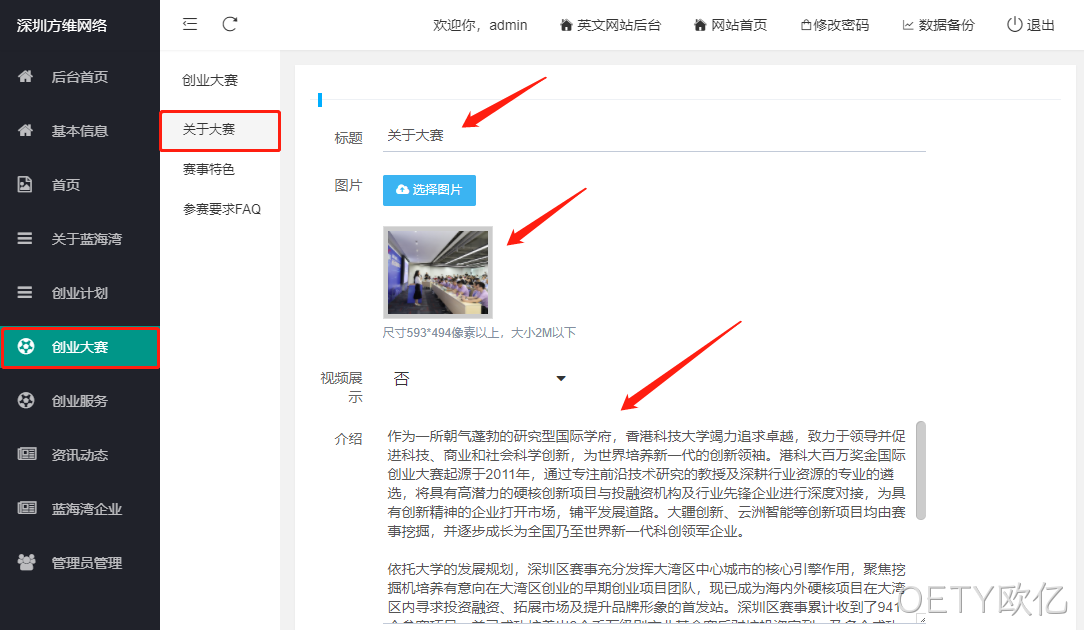The width and height of the screenshot is (1084, 630).
Task: Open 资讯动态 menu in the sidebar
Action: tap(80, 454)
